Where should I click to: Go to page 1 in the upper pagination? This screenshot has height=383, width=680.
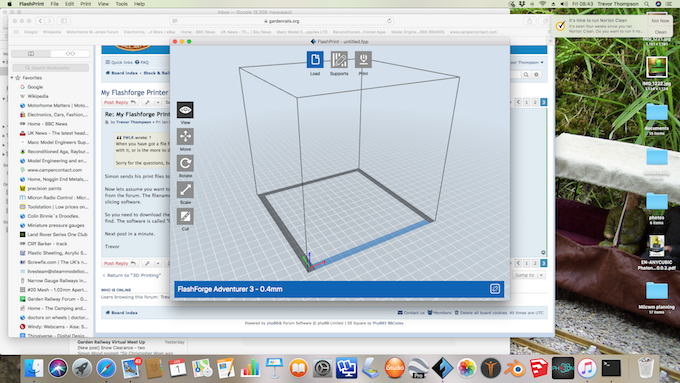tap(526, 102)
